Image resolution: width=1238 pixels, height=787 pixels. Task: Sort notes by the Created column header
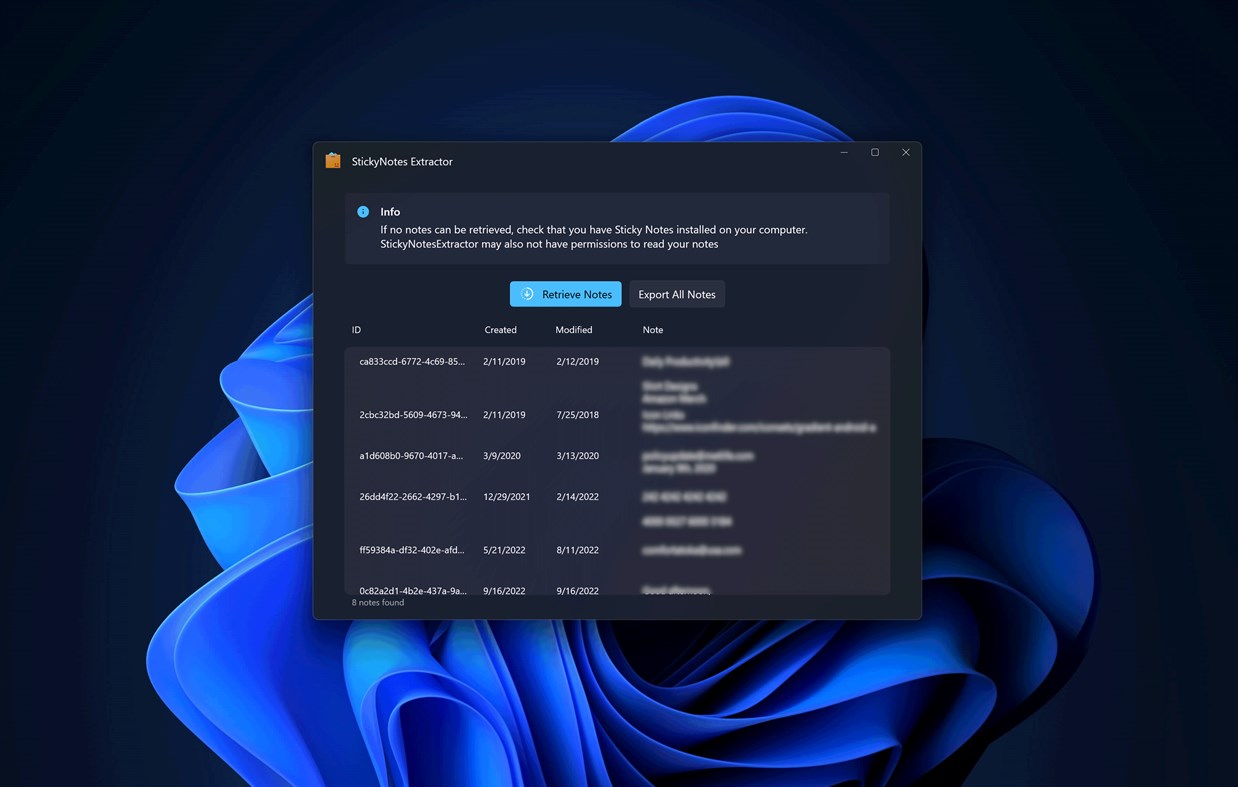500,329
